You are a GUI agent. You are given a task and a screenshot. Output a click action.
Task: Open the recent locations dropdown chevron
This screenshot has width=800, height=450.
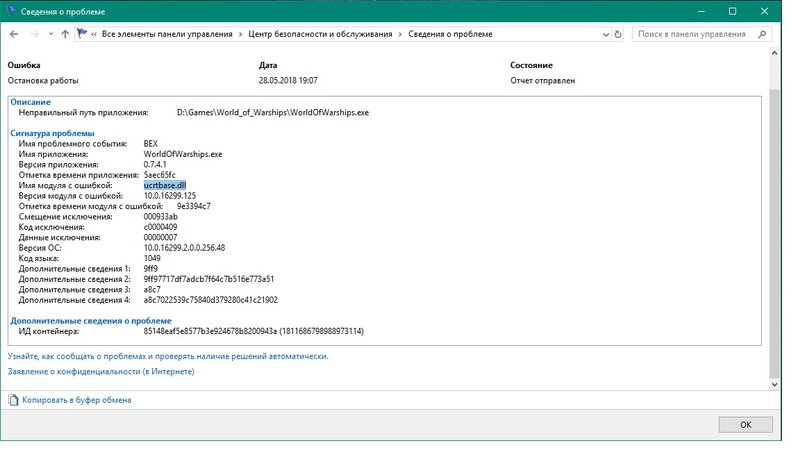[x=51, y=34]
